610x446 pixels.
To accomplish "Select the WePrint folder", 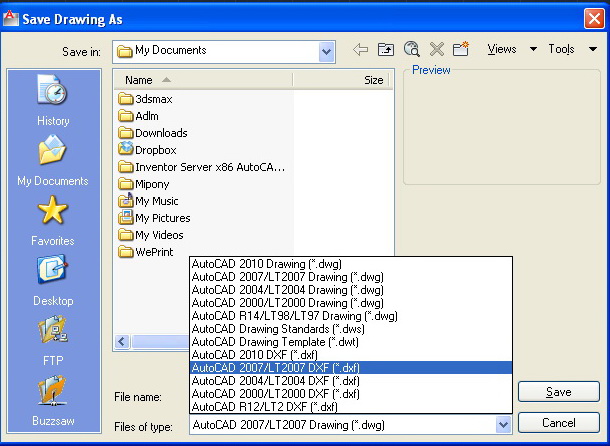I will coord(145,252).
